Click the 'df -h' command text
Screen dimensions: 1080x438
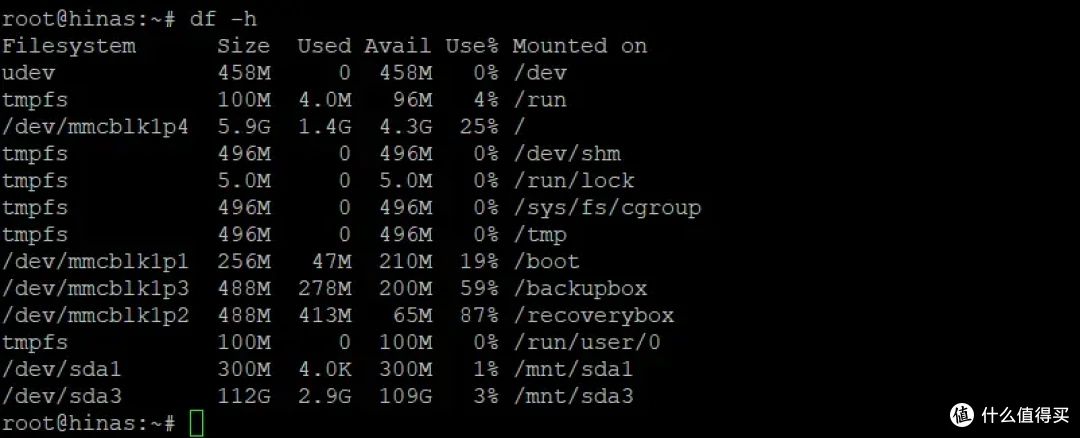tap(223, 19)
